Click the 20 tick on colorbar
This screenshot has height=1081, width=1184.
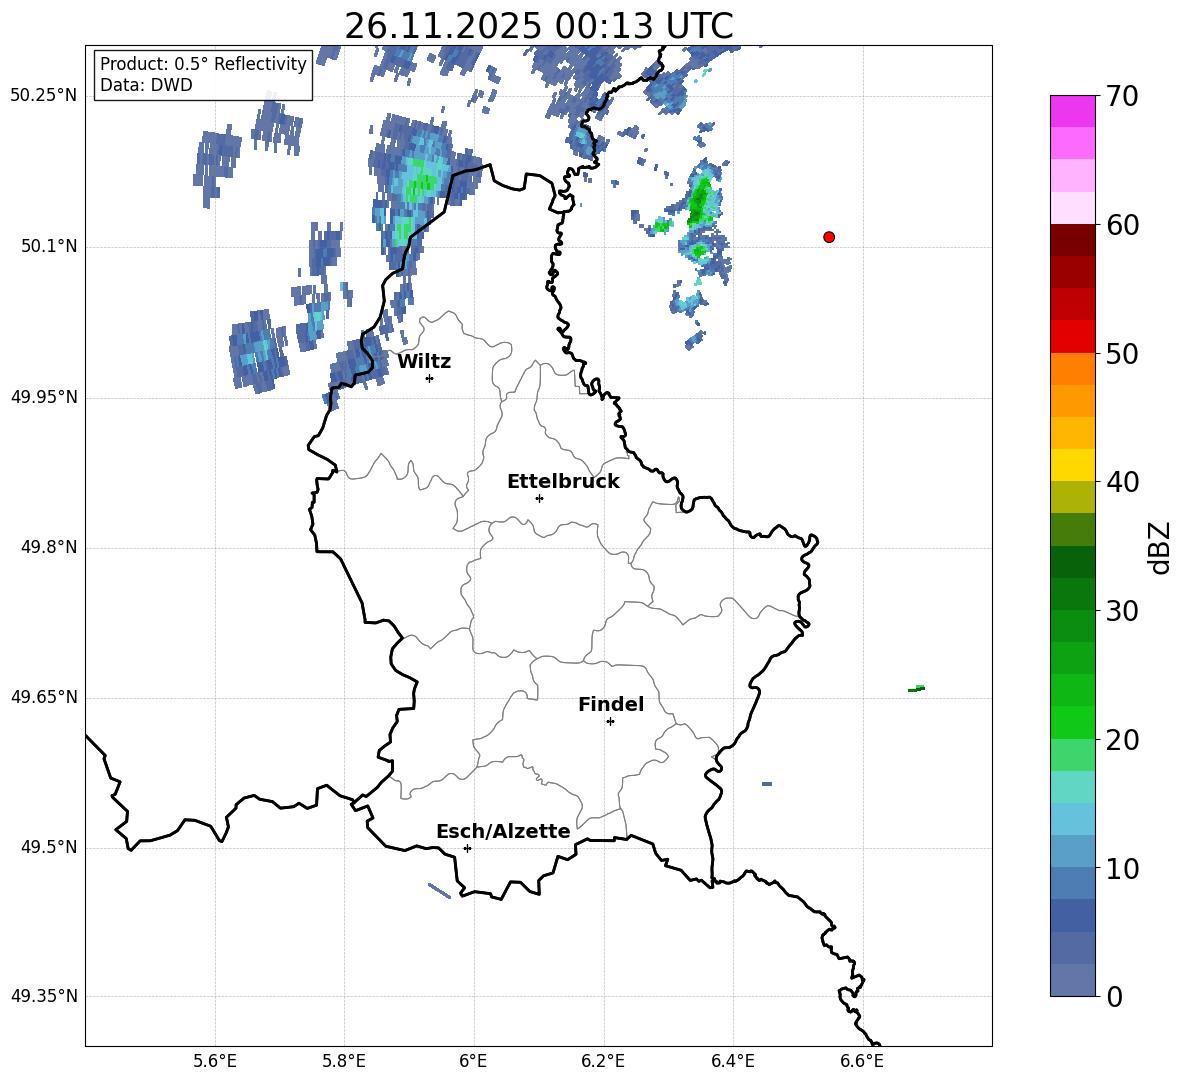point(1122,740)
